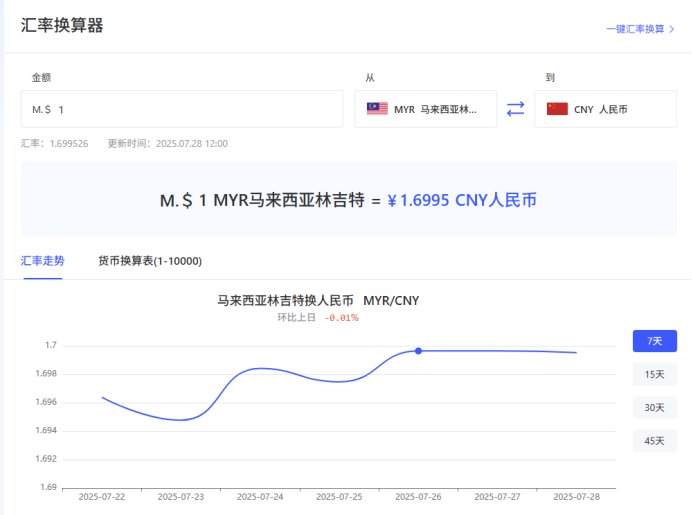Click the 1.69 y-axis label
The height and width of the screenshot is (515, 692).
click(49, 487)
